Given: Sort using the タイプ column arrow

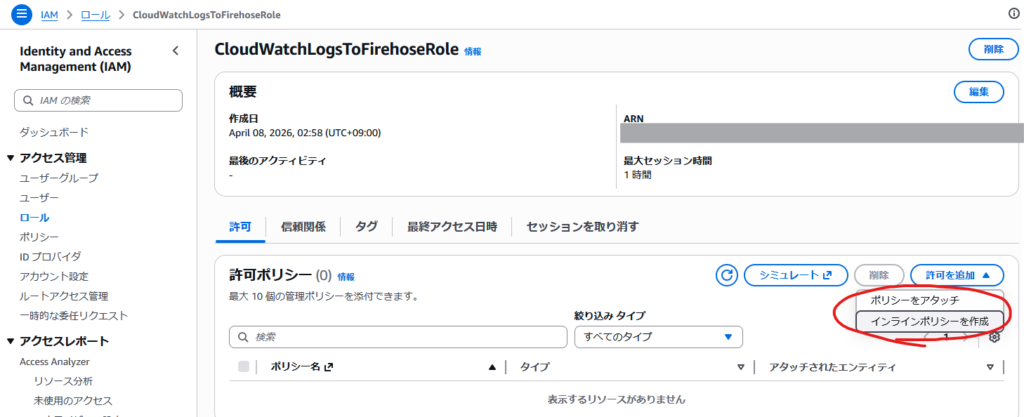Looking at the screenshot, I should point(740,367).
